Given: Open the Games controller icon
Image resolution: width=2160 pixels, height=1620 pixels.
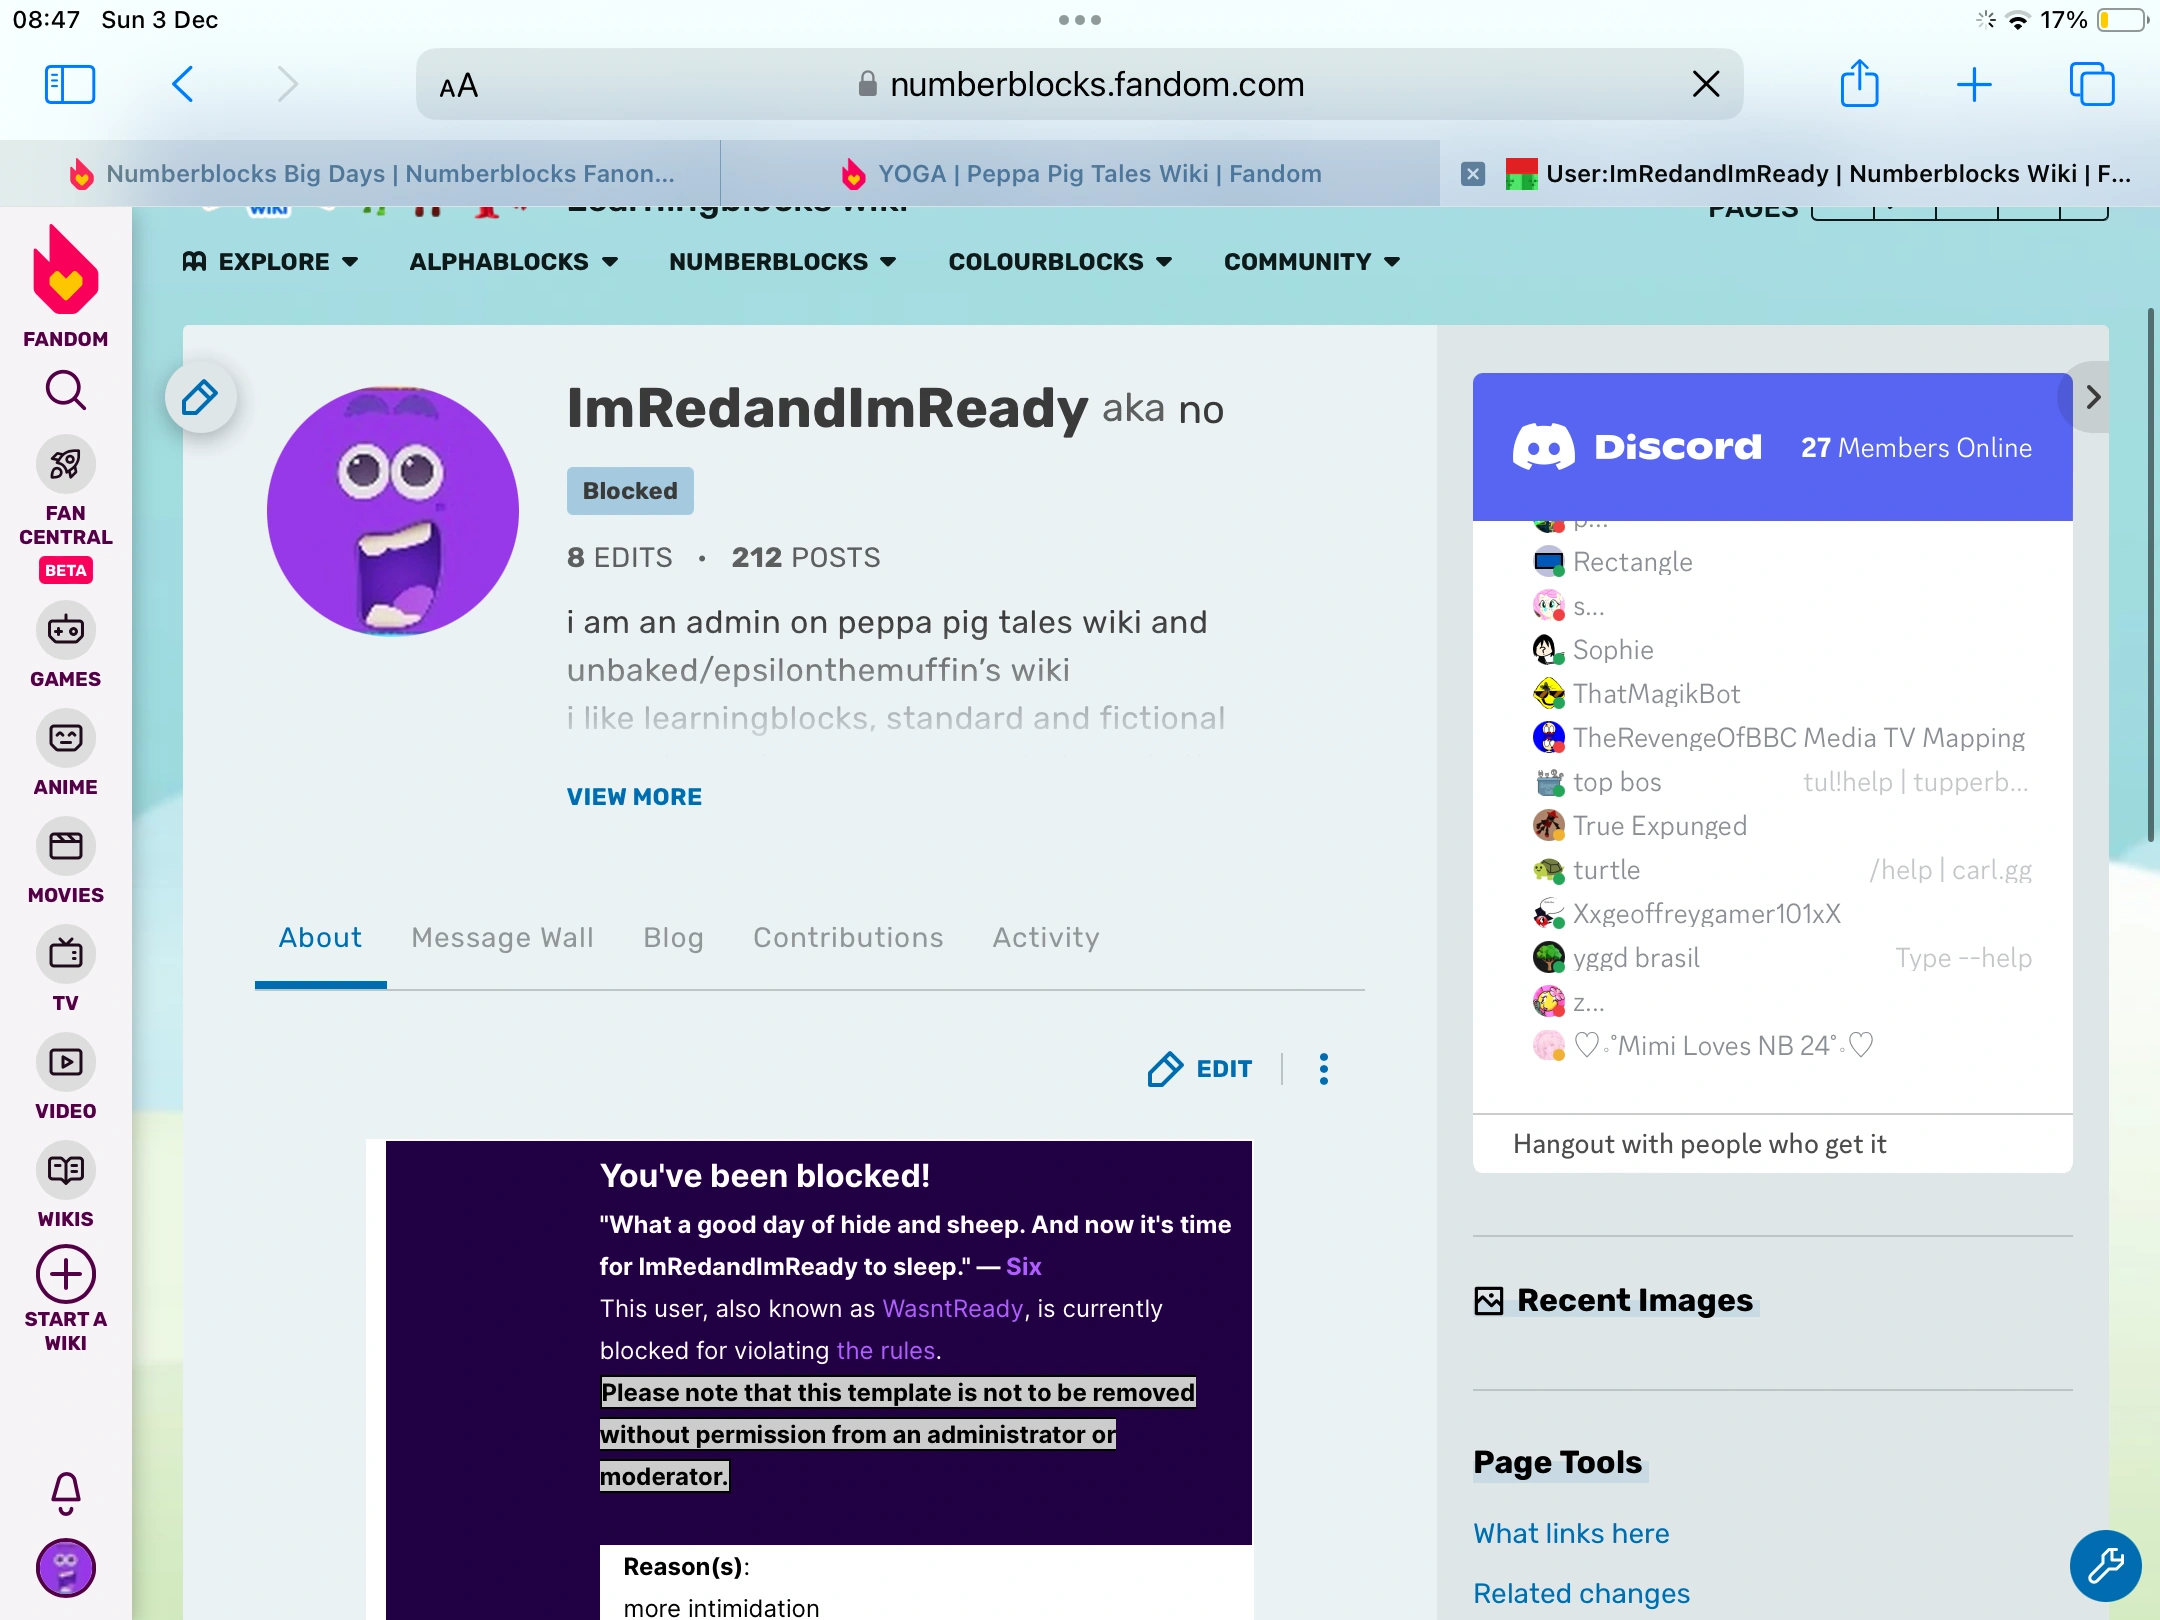Looking at the screenshot, I should [66, 631].
